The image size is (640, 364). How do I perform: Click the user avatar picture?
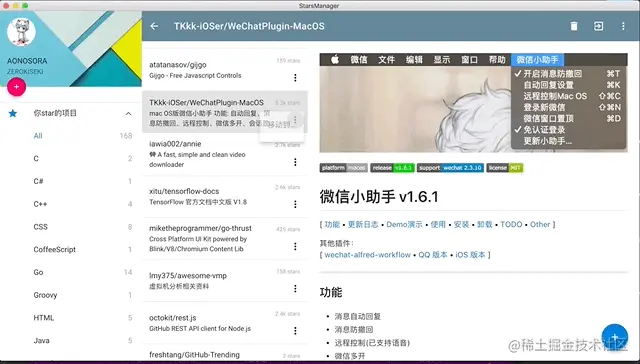21,32
